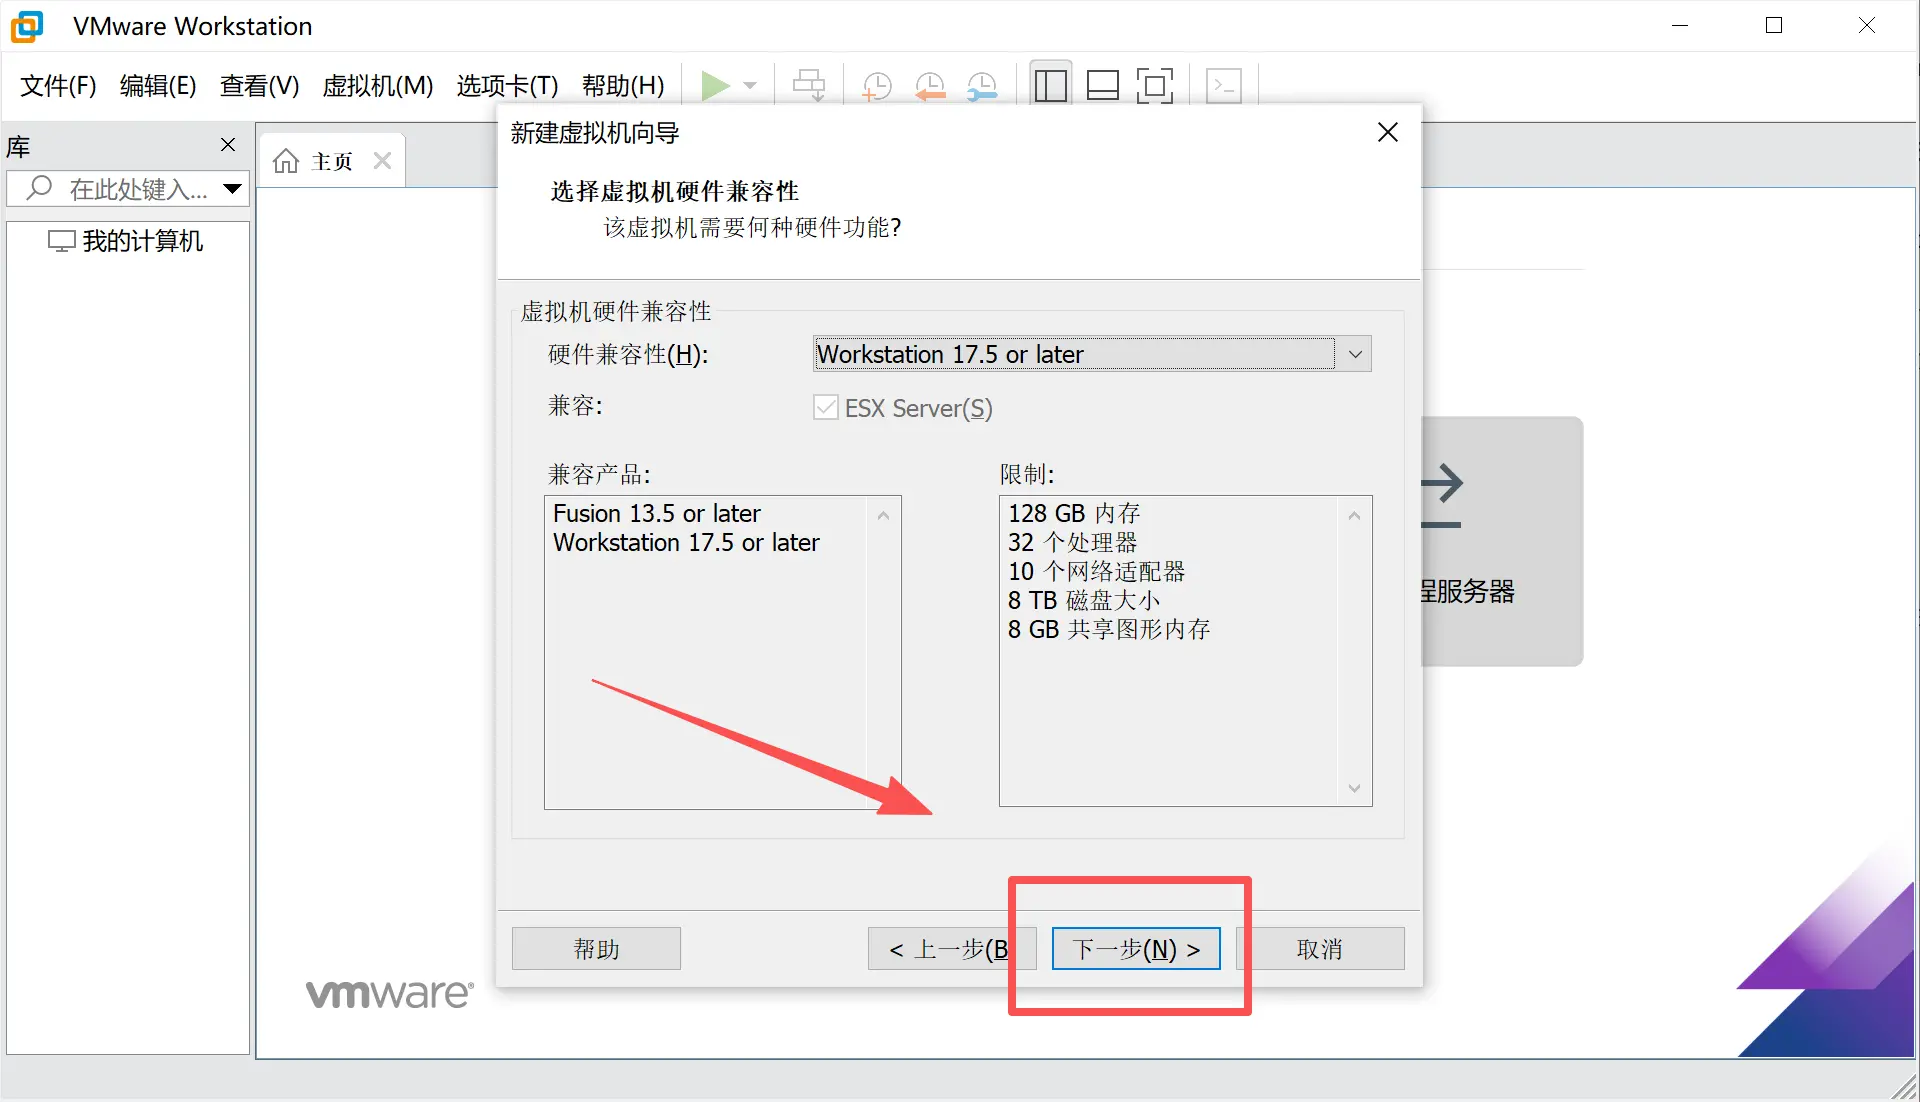Open the console view toolbar icon

tap(1224, 86)
